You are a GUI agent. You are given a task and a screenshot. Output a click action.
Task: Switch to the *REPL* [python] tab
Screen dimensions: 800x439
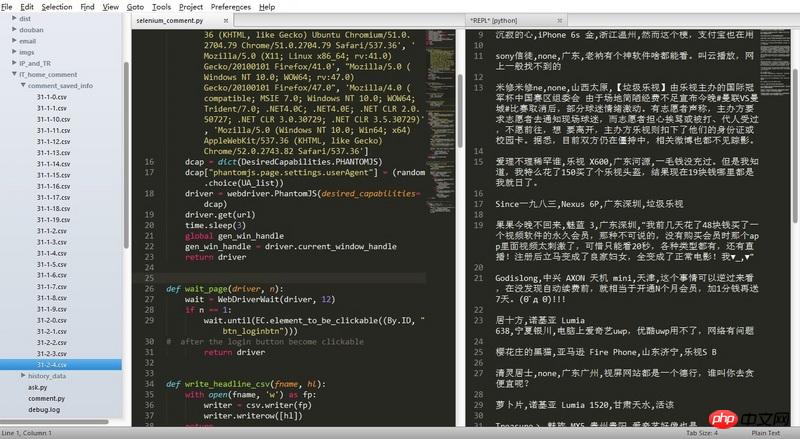[500, 20]
